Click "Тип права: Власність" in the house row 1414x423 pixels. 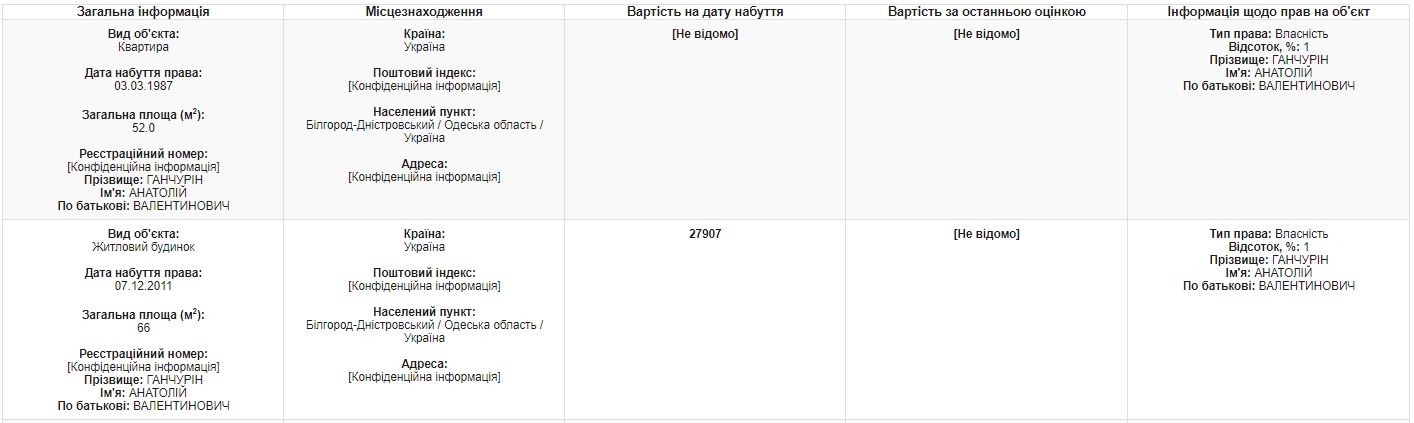point(1269,234)
